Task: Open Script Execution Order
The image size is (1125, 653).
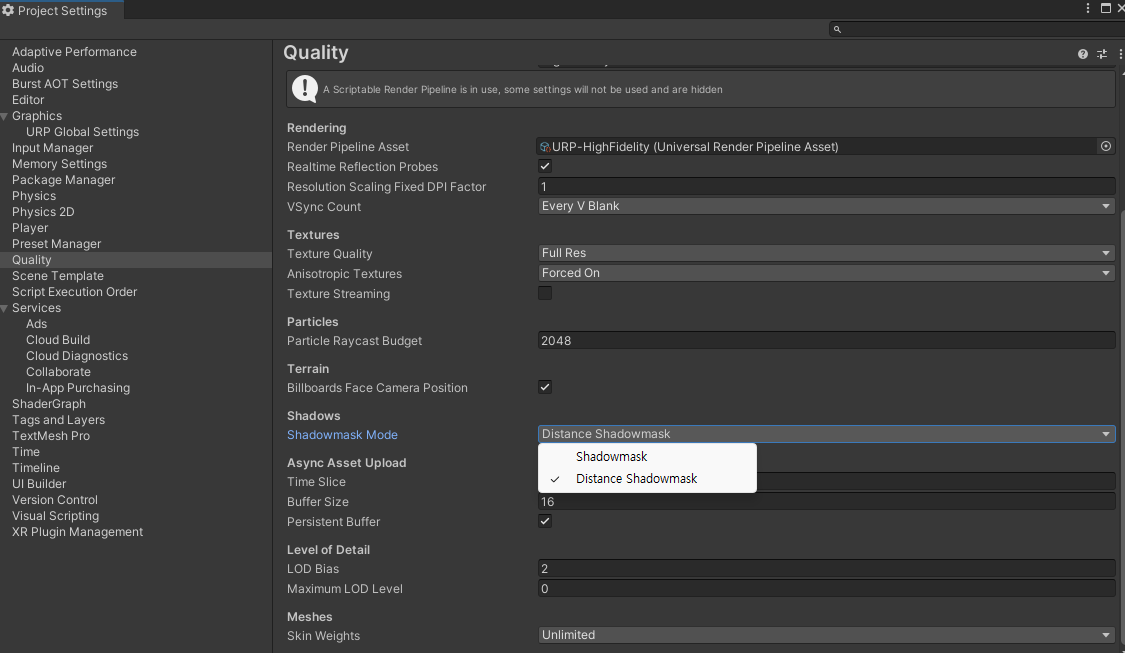Action: coord(75,292)
